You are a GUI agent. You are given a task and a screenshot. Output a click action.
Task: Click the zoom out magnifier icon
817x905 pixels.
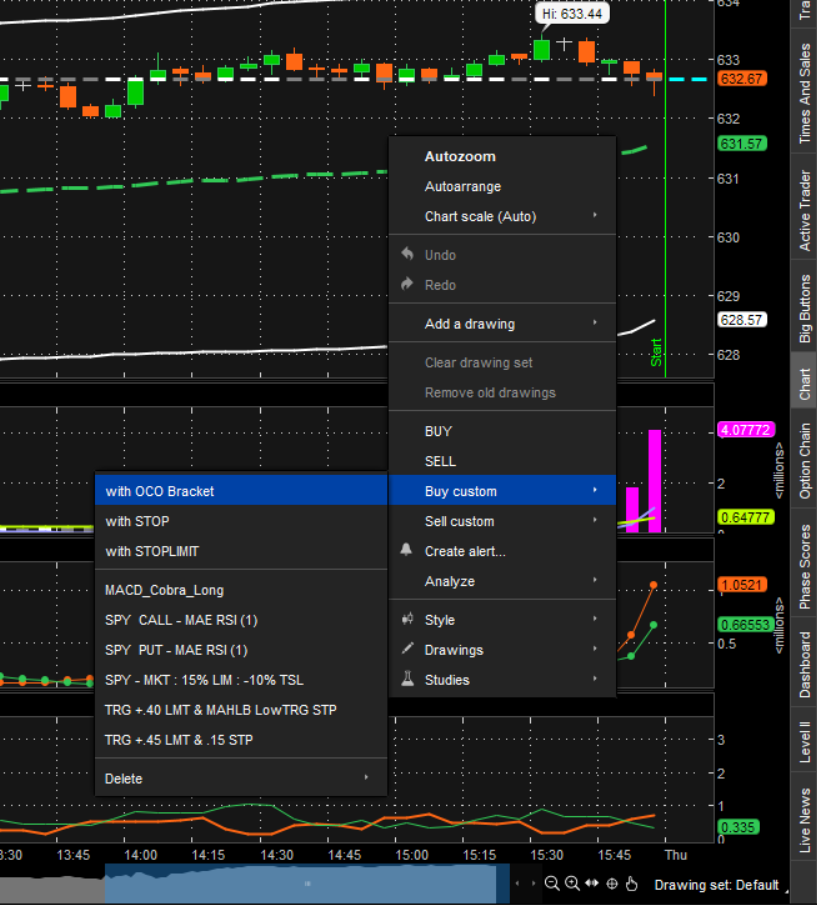point(552,884)
